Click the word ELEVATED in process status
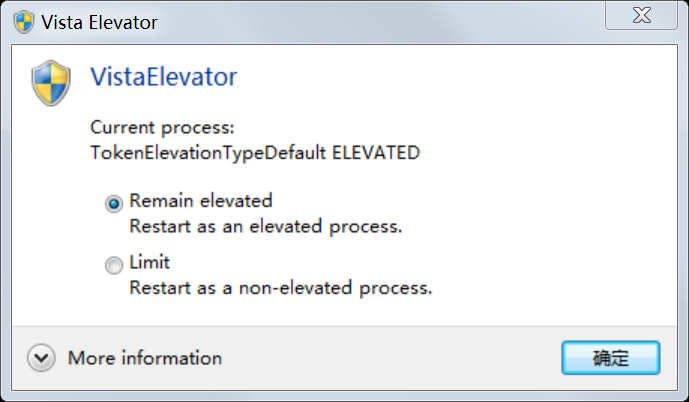 point(375,153)
